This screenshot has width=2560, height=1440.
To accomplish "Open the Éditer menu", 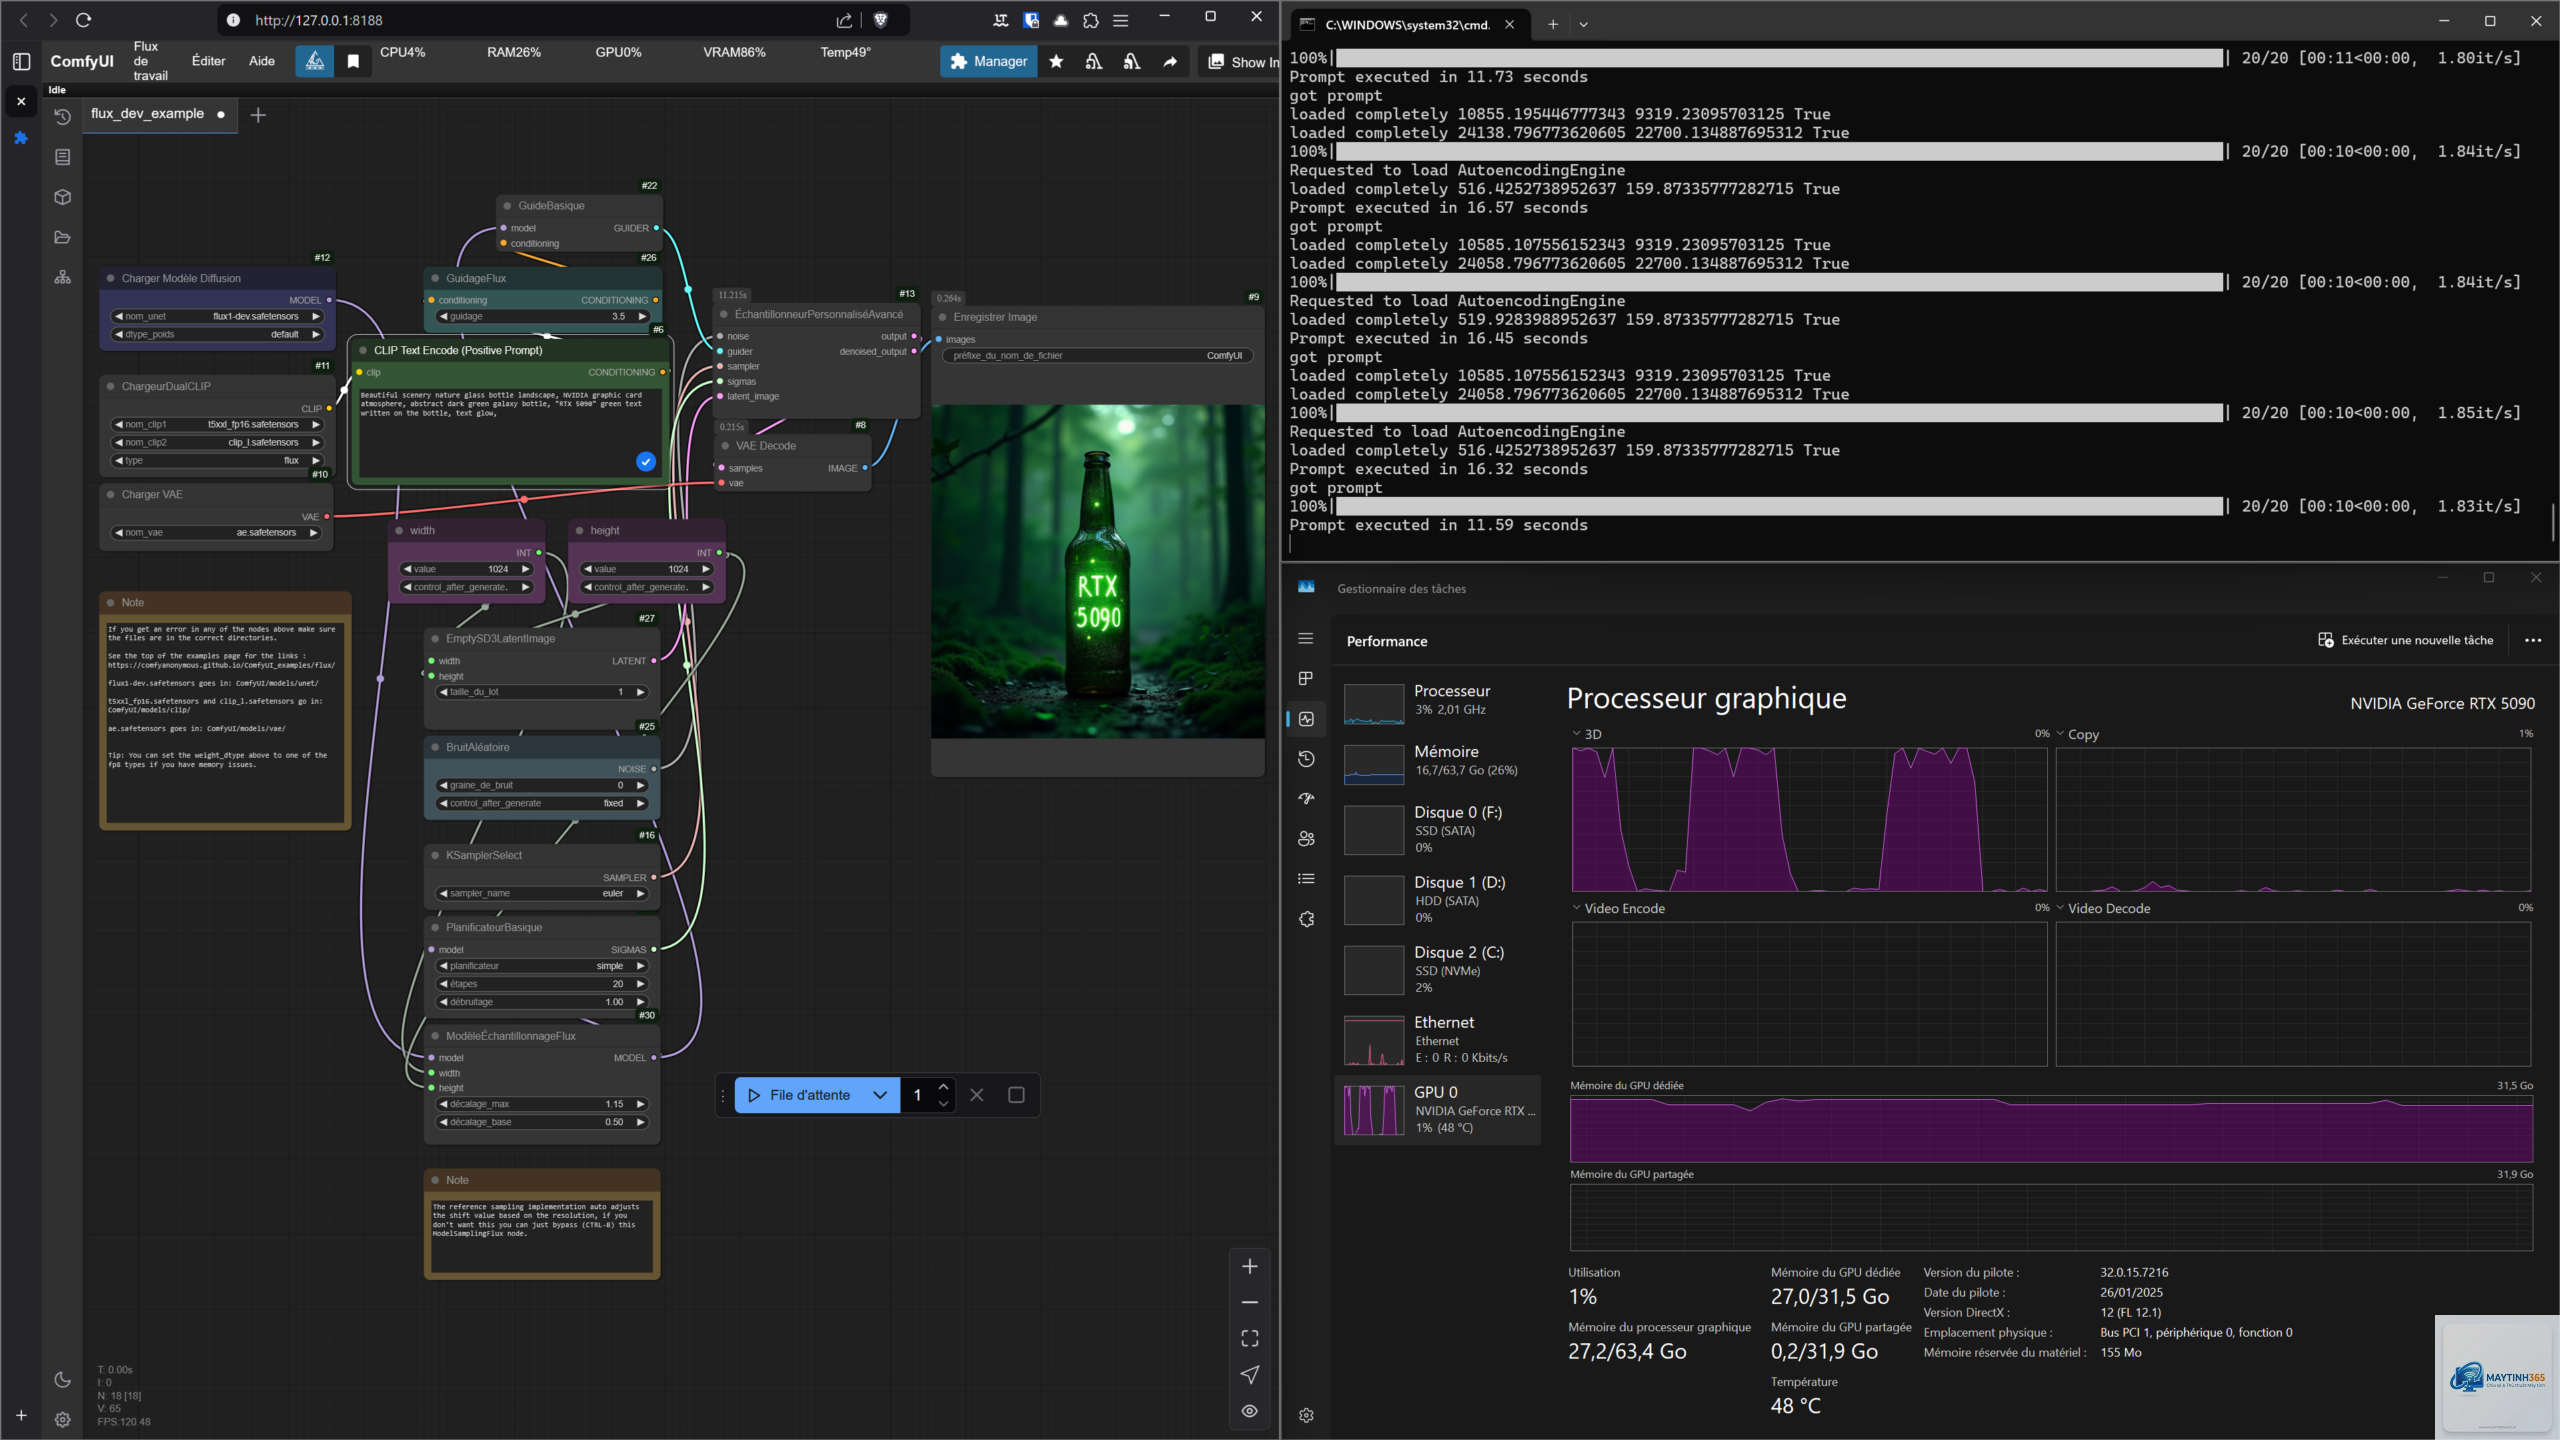I will click(208, 61).
